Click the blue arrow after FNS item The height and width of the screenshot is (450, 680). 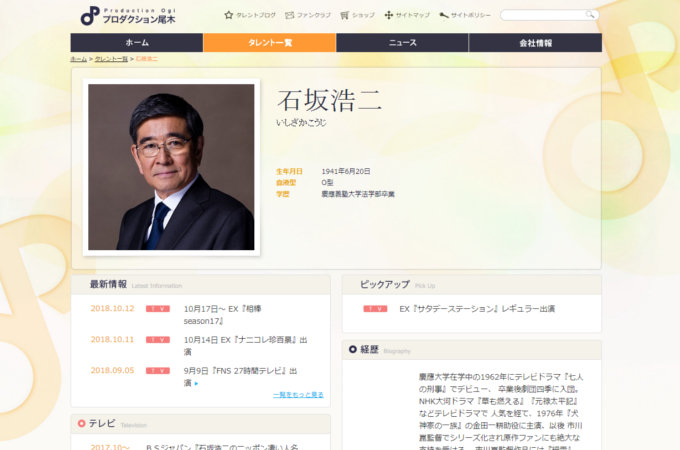pyautogui.click(x=196, y=383)
